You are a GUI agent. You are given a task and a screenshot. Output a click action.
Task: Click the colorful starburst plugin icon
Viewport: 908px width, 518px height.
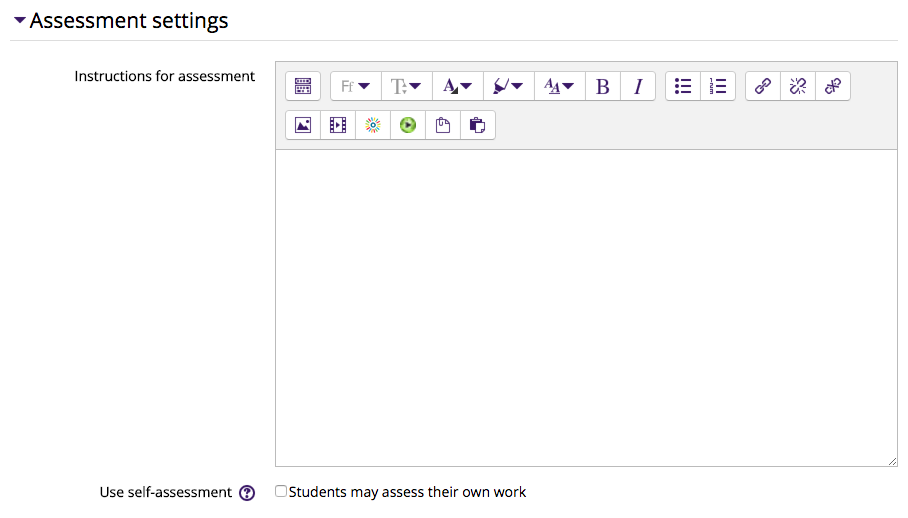373,125
